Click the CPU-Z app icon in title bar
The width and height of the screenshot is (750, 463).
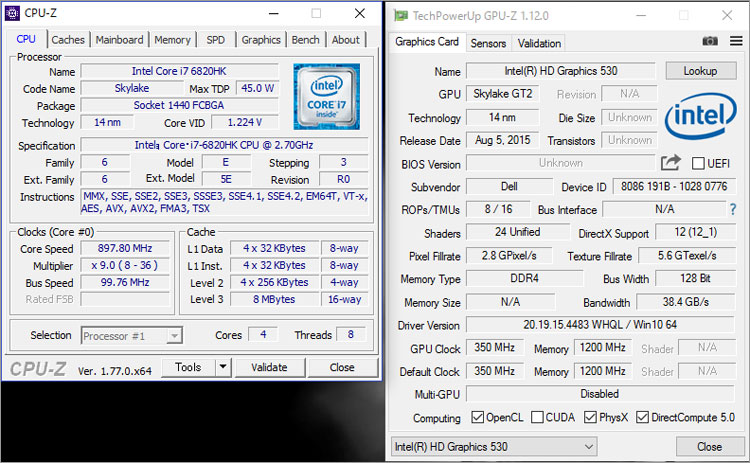12,13
